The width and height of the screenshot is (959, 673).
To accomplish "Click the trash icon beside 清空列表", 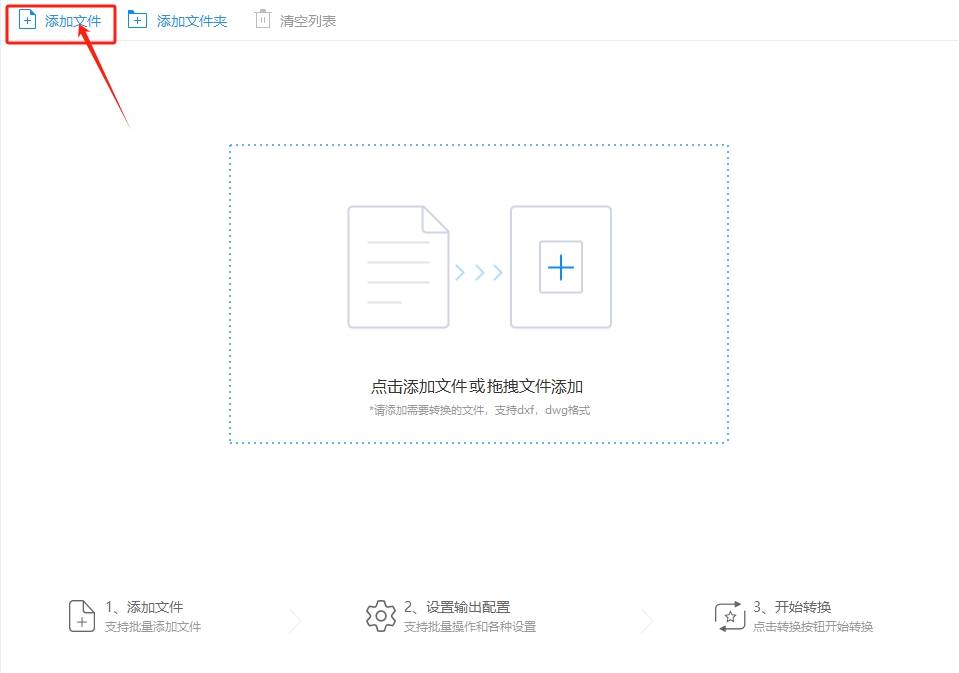I will (262, 18).
